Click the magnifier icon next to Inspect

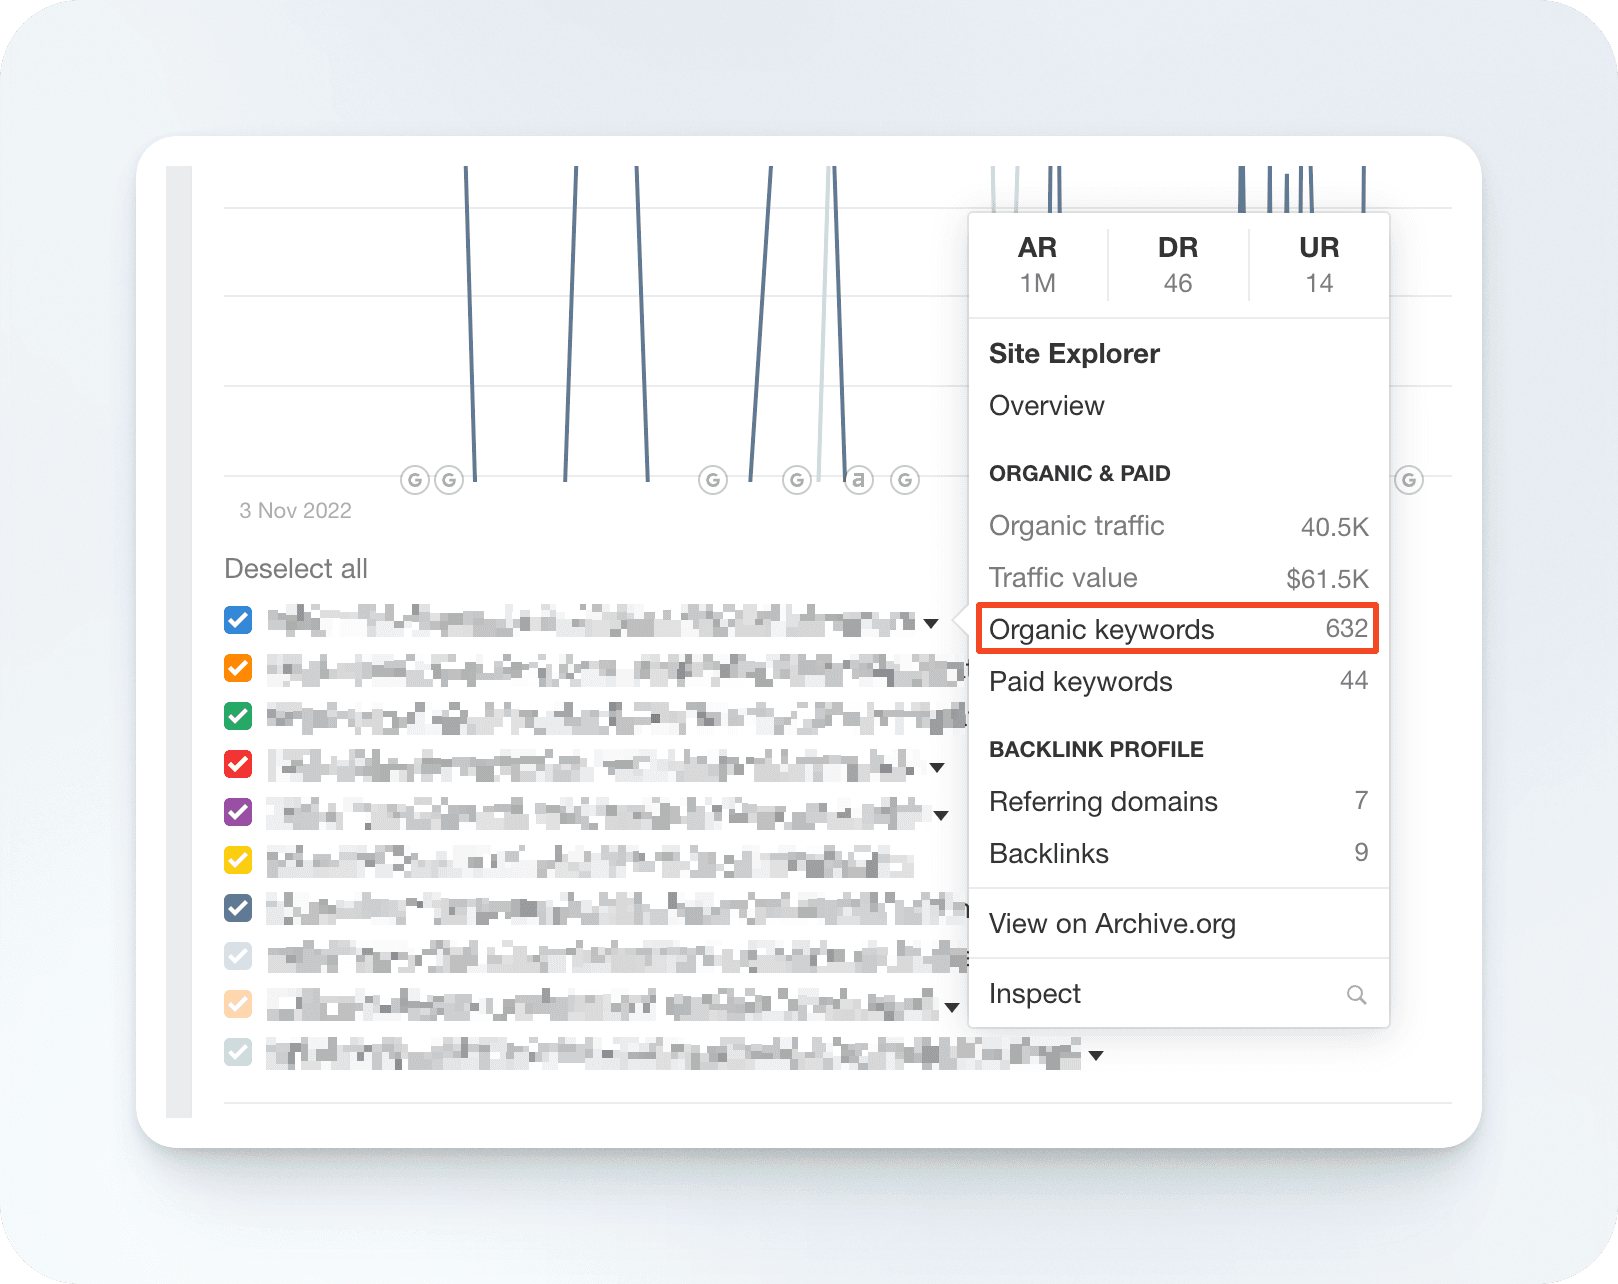point(1356,995)
